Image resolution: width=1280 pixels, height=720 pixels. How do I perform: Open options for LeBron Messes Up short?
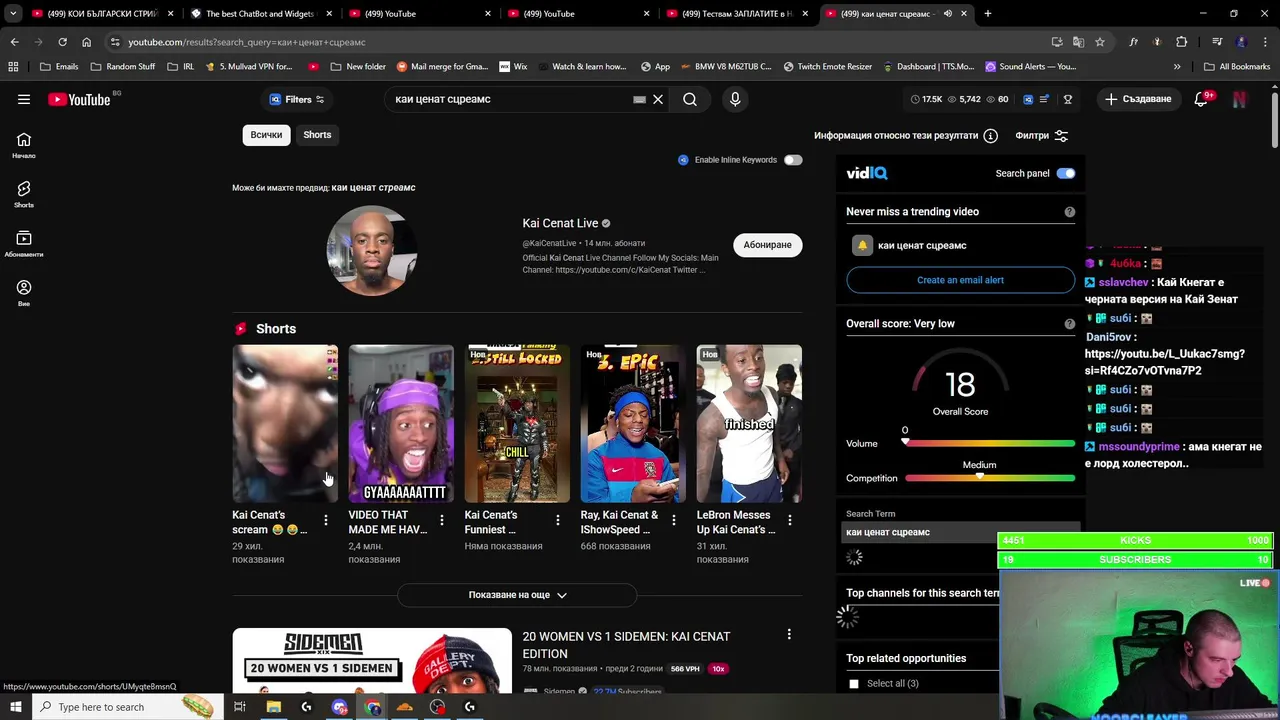click(789, 520)
